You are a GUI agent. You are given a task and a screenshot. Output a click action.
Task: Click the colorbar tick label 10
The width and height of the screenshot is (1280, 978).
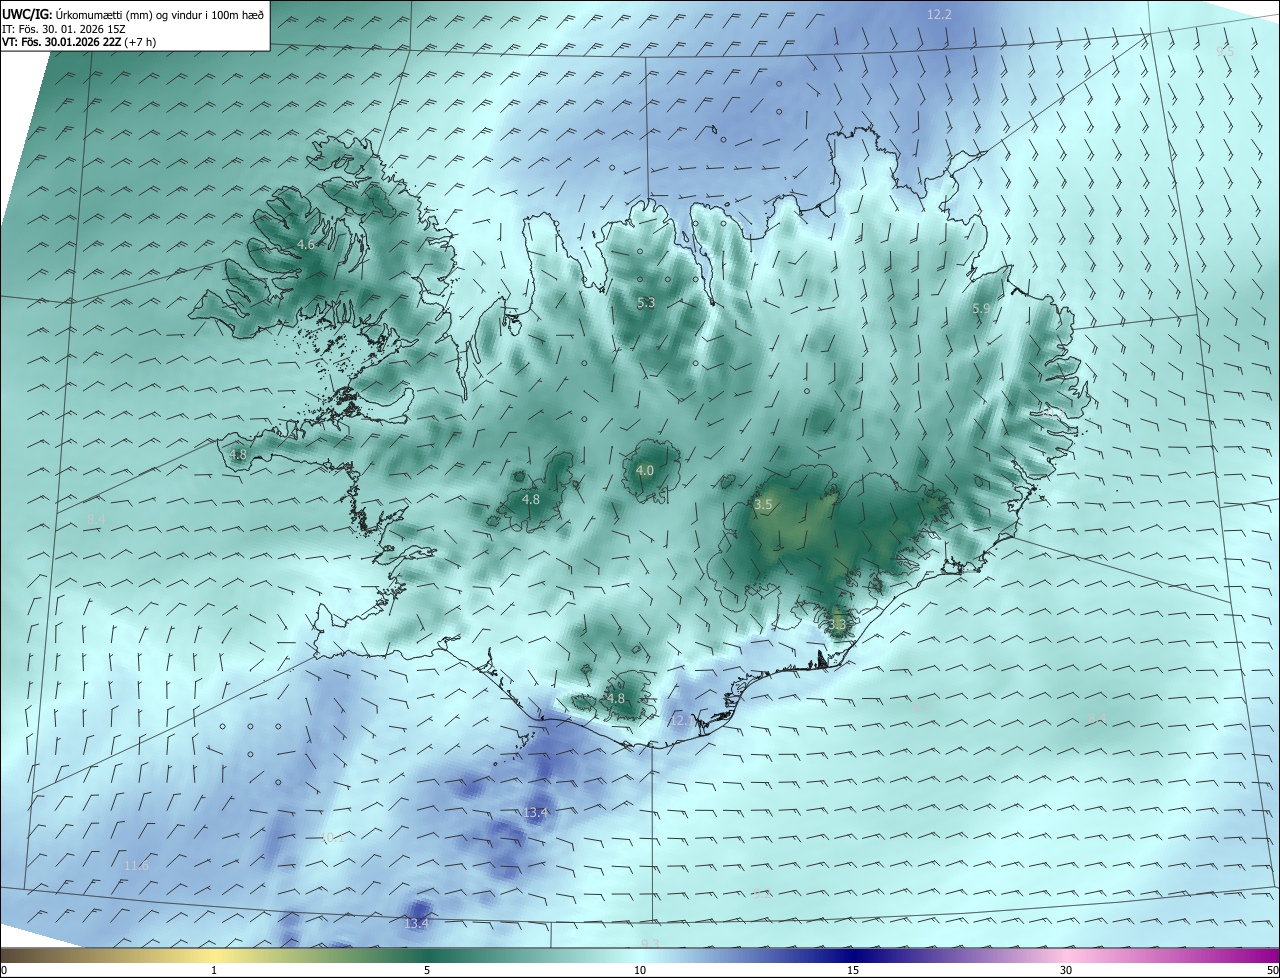[640, 970]
